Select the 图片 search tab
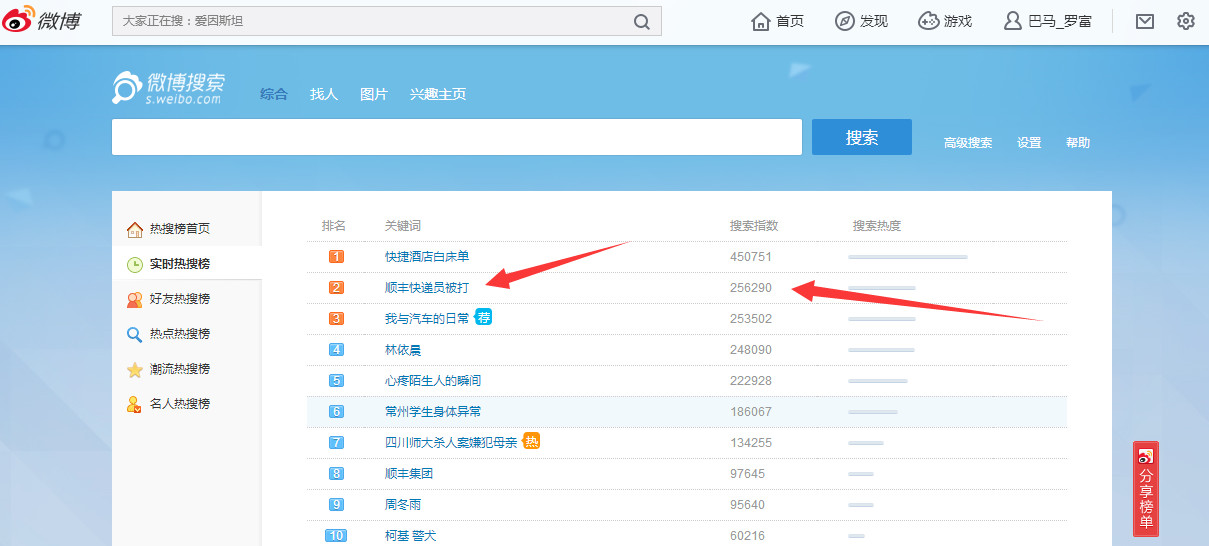The image size is (1209, 546). tap(374, 94)
